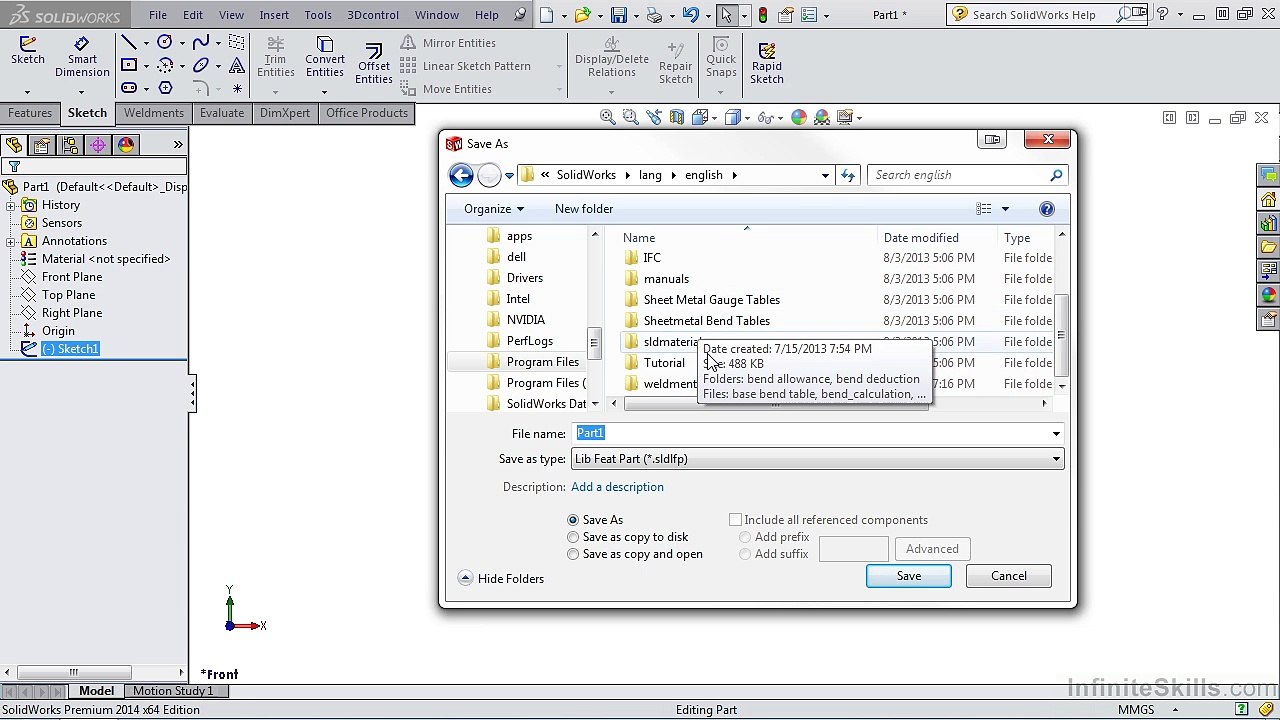1280x720 pixels.
Task: Select the Line sketch tool
Action: tap(129, 42)
